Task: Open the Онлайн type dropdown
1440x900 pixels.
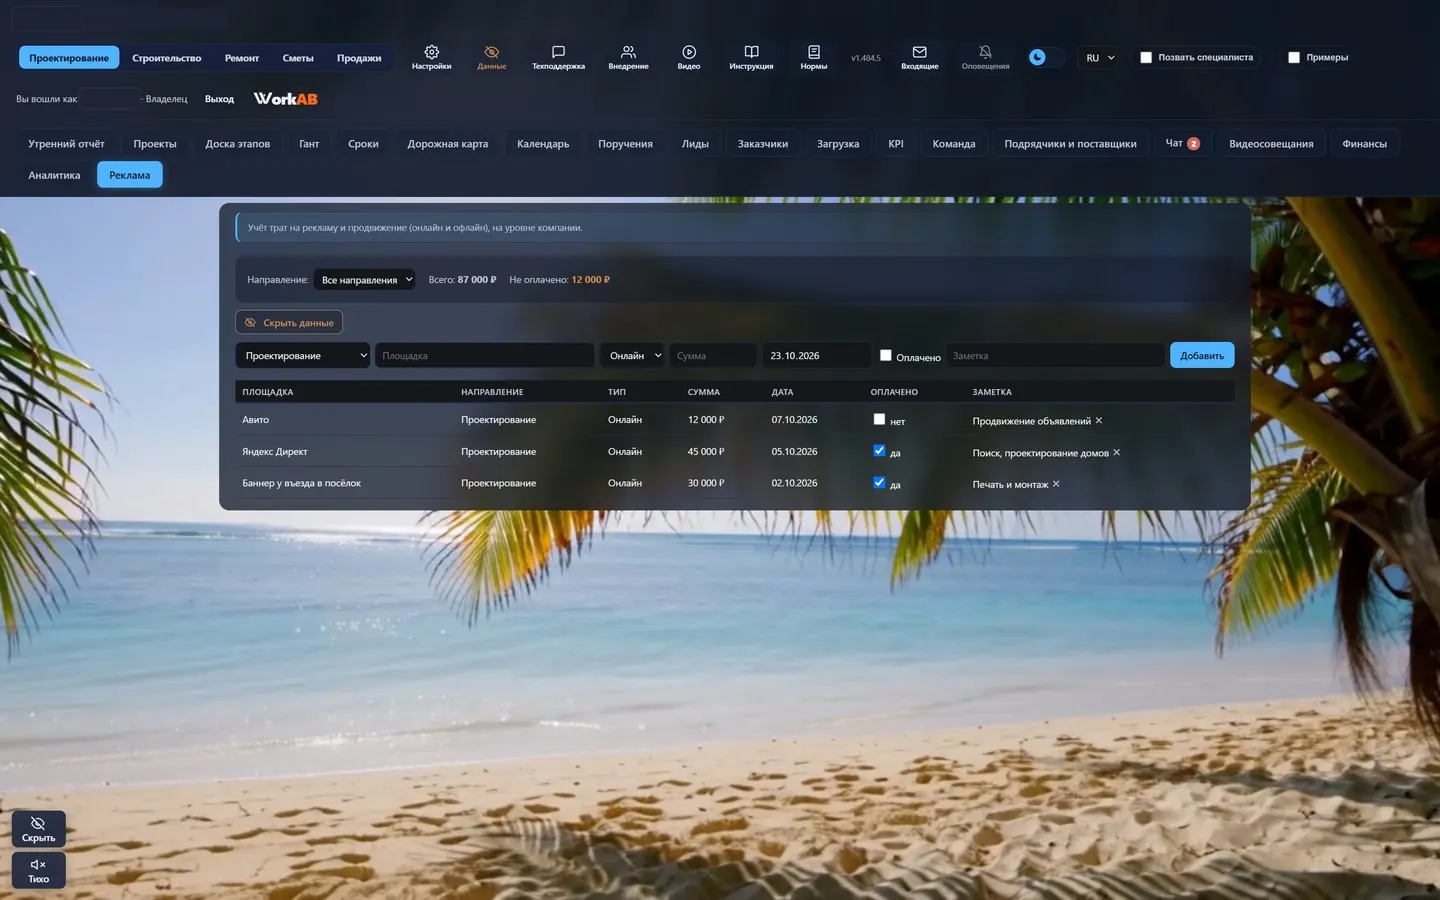Action: 632,355
